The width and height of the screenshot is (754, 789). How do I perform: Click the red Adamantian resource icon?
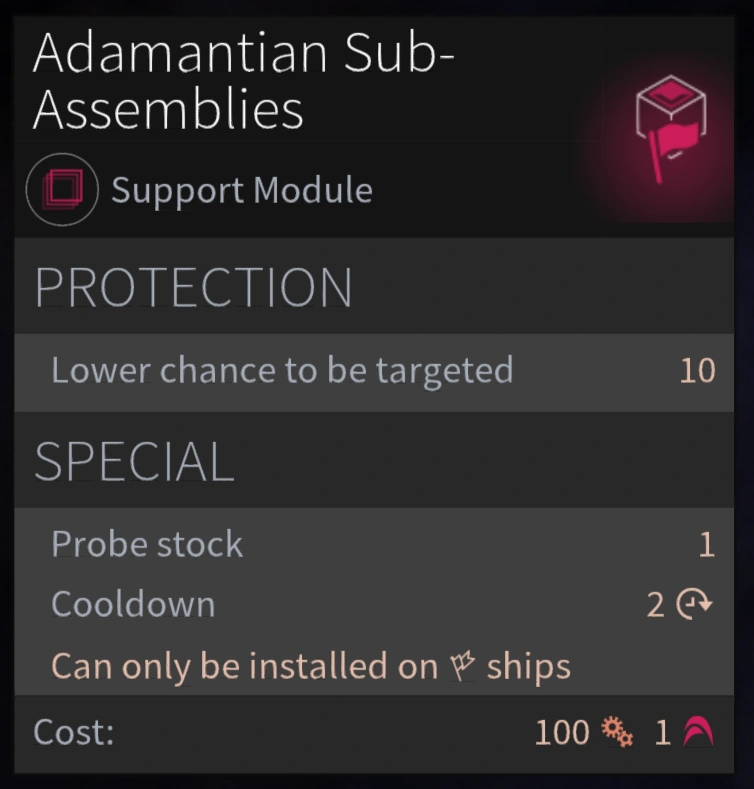tap(697, 733)
